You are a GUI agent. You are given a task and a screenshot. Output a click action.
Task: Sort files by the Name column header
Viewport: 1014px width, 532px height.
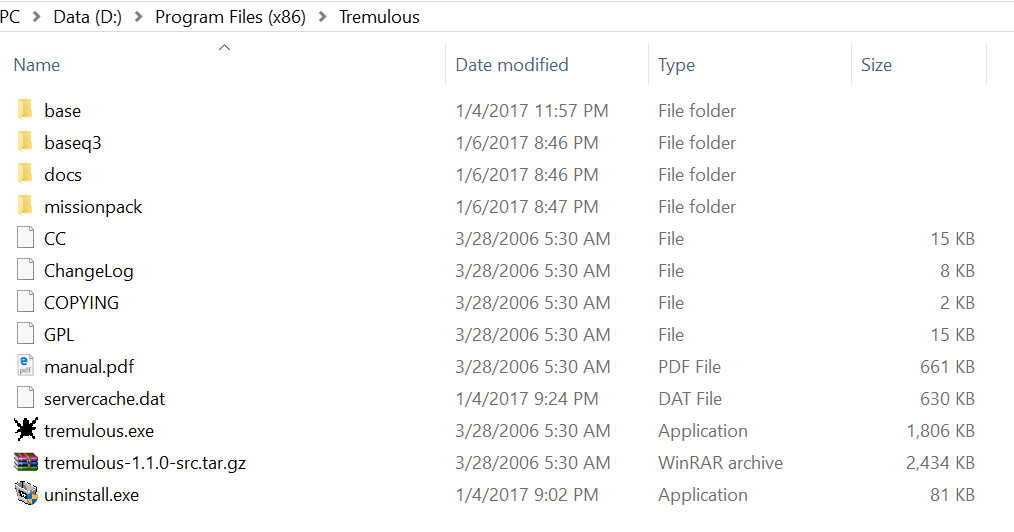(x=37, y=65)
